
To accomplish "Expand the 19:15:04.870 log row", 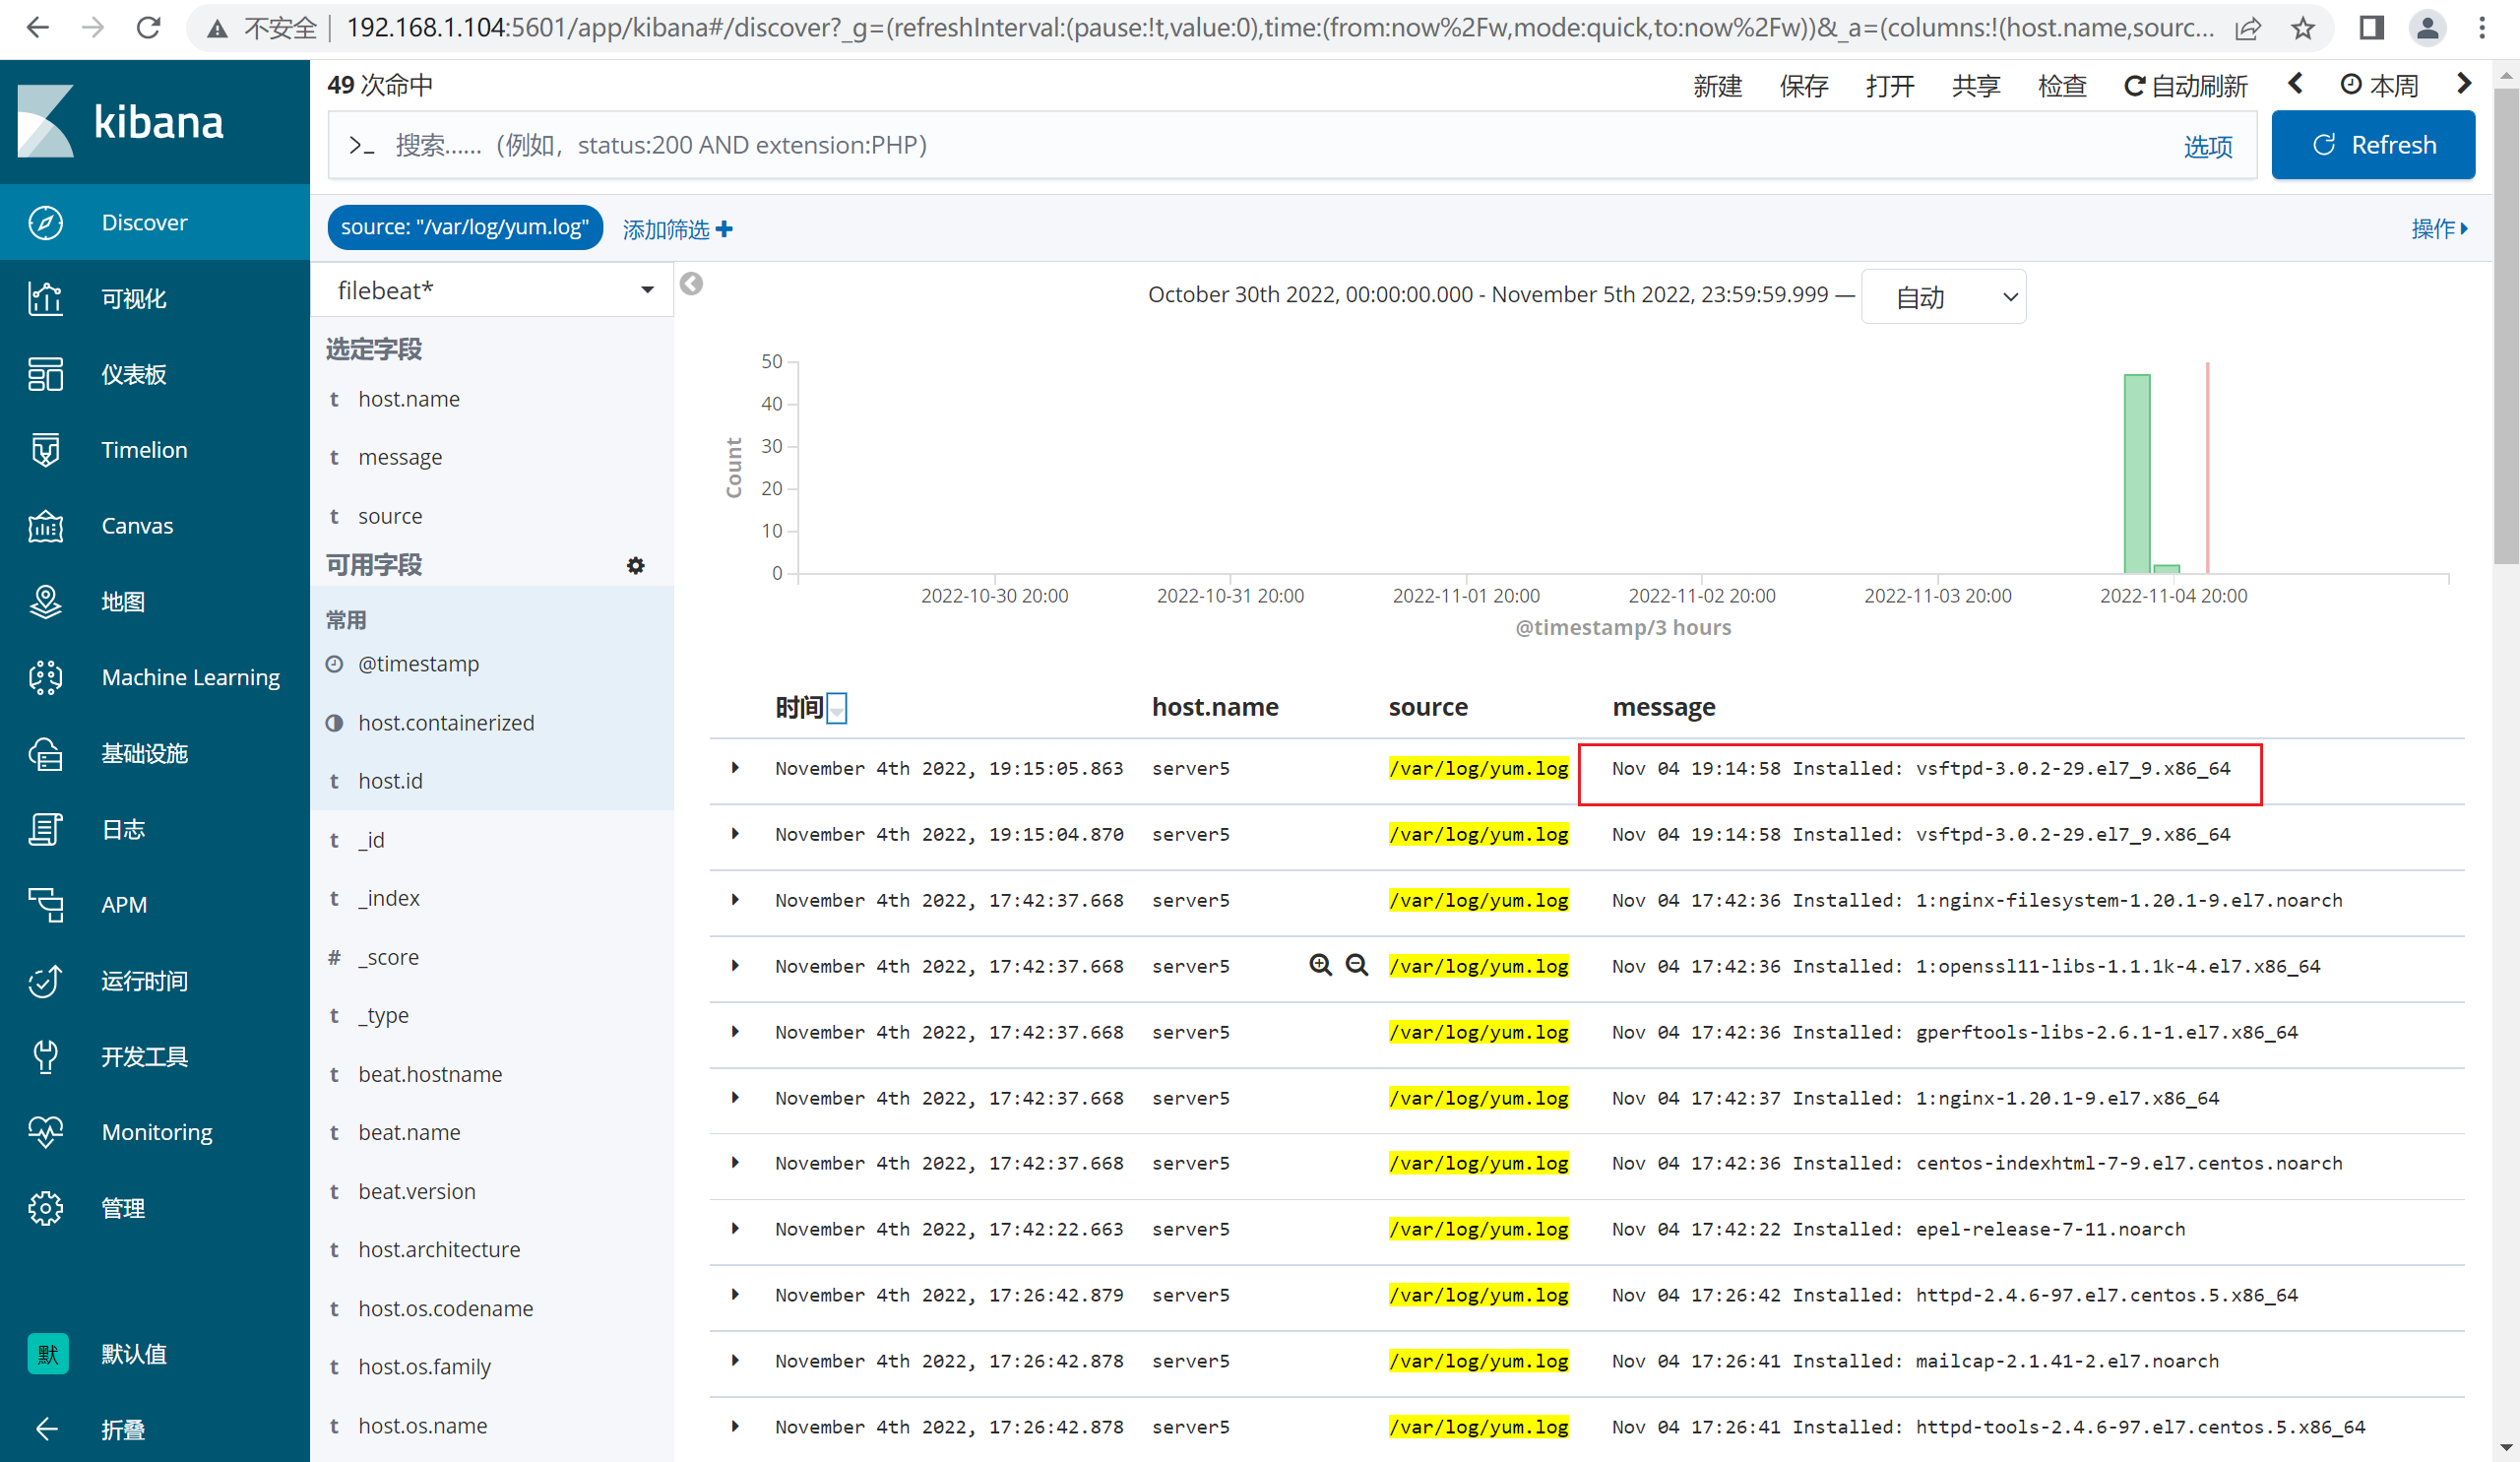I will 736,834.
